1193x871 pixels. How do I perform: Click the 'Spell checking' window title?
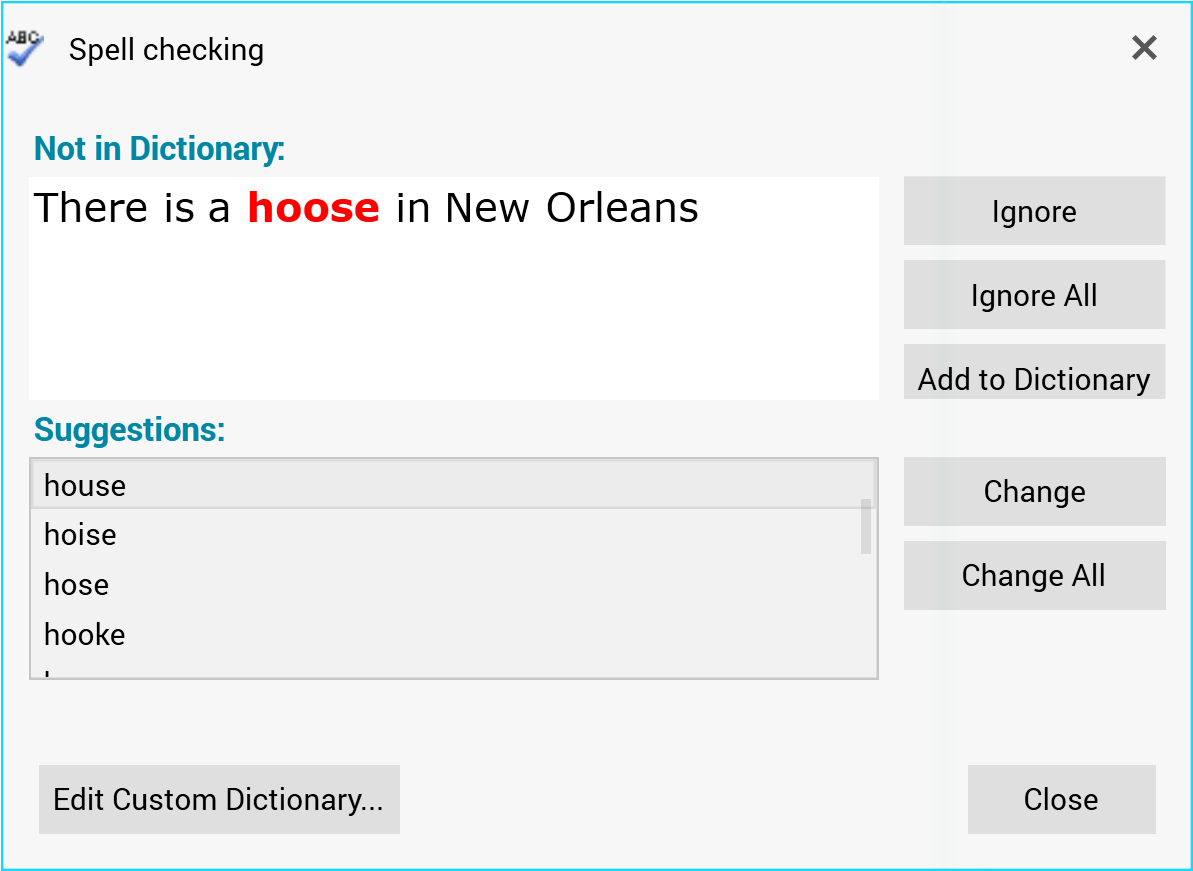coord(166,50)
